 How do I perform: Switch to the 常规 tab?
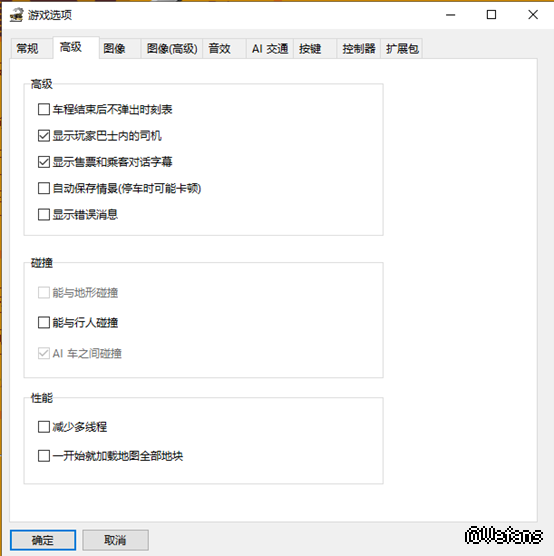[27, 49]
